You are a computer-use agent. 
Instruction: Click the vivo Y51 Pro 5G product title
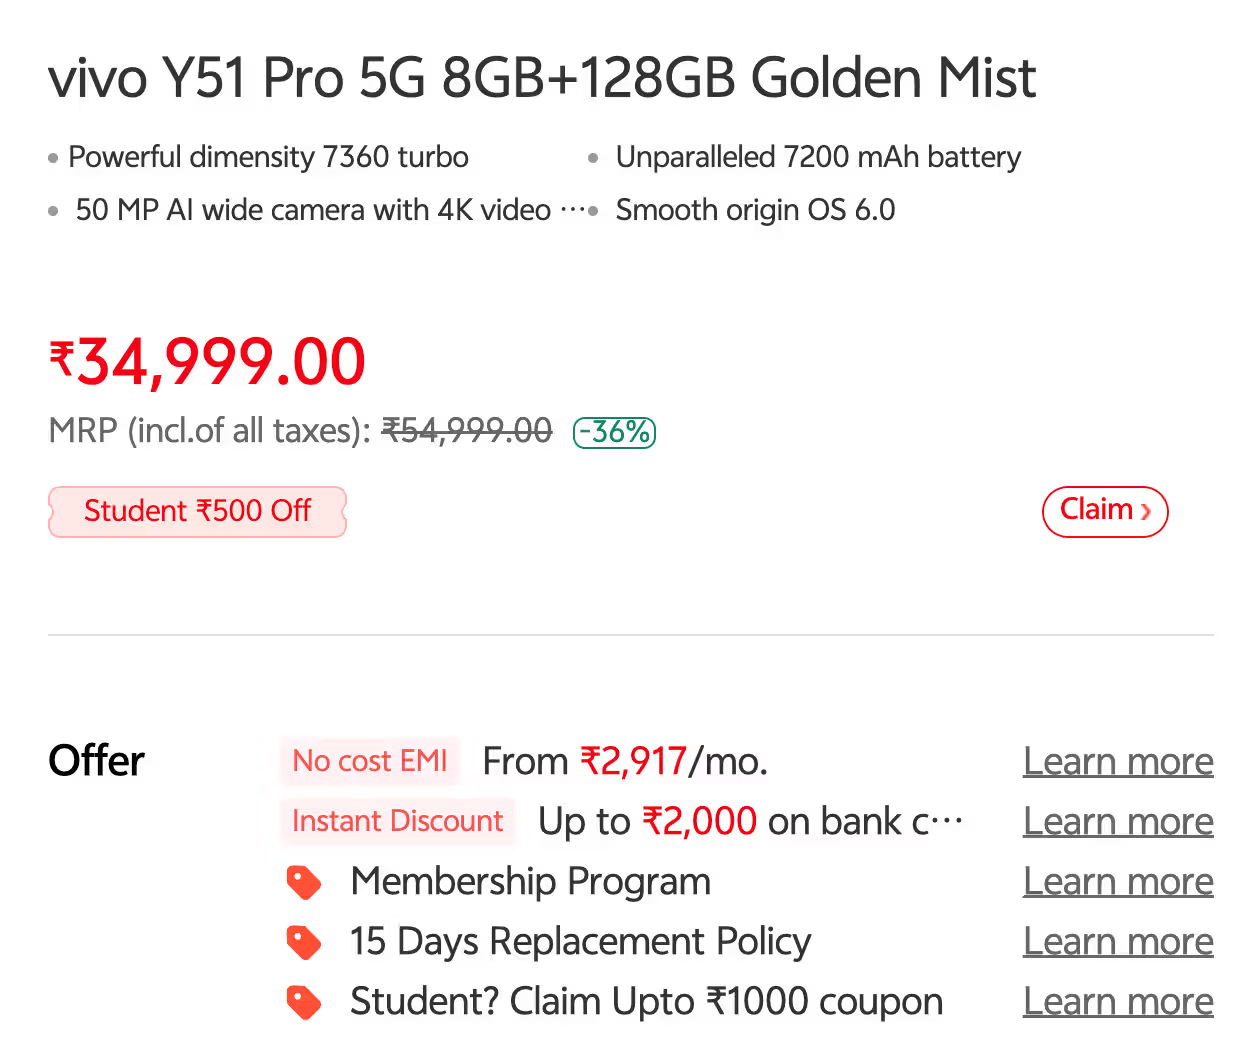542,78
